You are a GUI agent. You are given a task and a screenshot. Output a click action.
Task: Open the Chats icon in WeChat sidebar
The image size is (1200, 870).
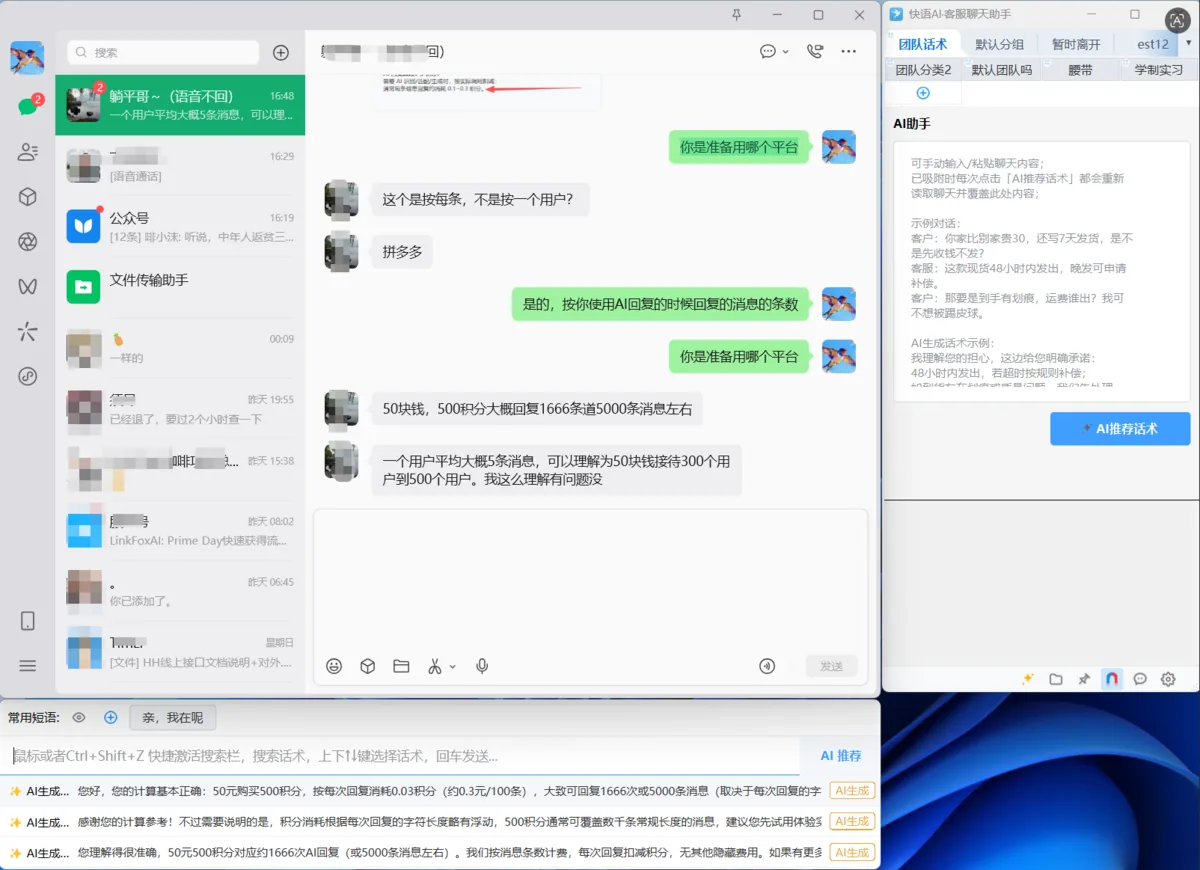(x=27, y=106)
